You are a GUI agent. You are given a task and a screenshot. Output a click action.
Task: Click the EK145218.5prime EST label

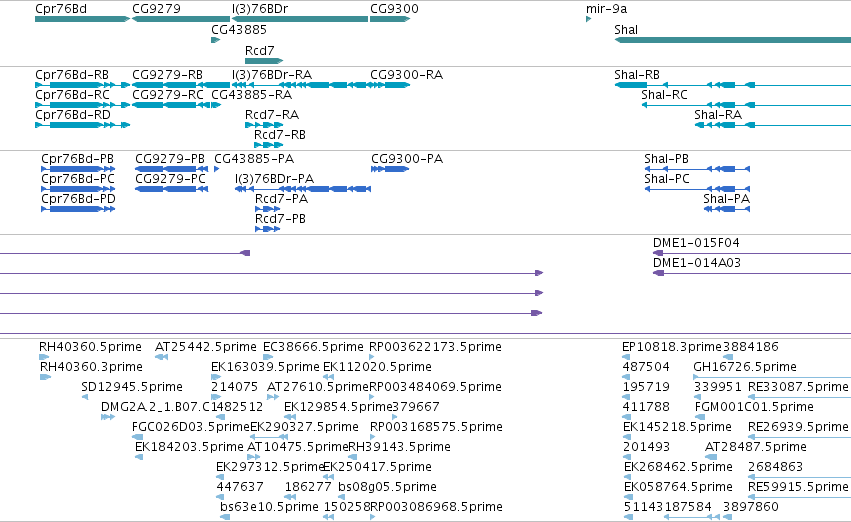coord(677,426)
